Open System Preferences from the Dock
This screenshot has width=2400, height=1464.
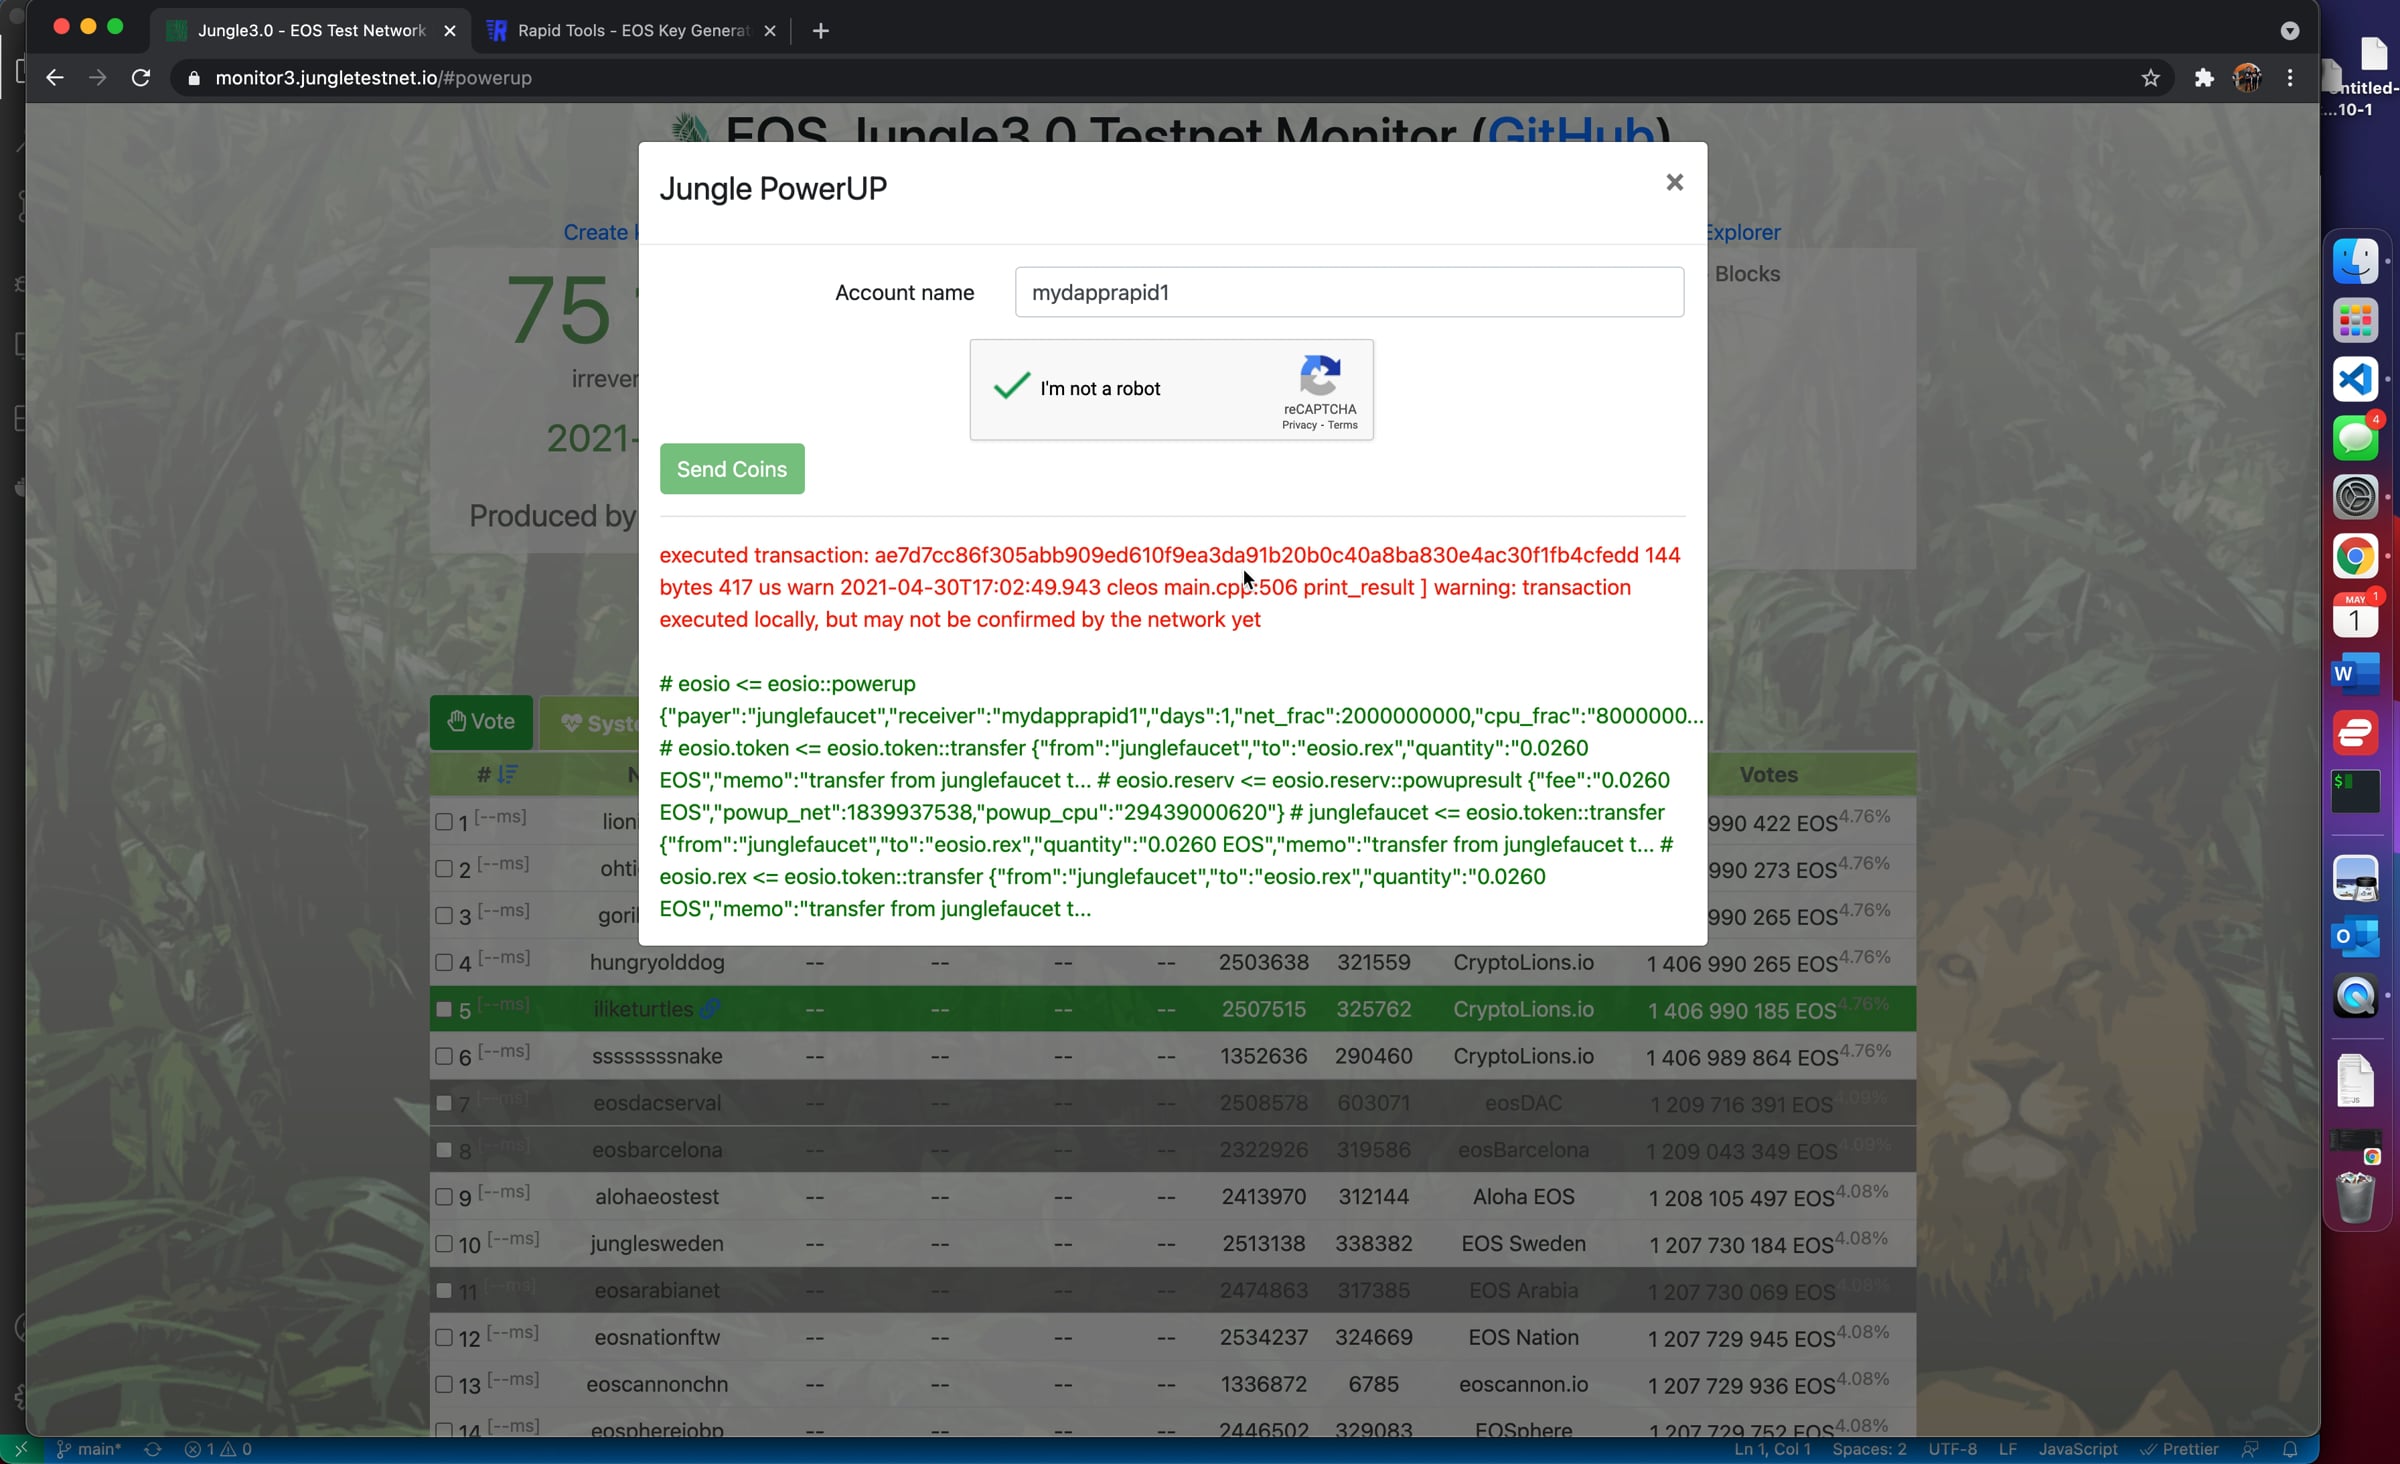[2355, 497]
